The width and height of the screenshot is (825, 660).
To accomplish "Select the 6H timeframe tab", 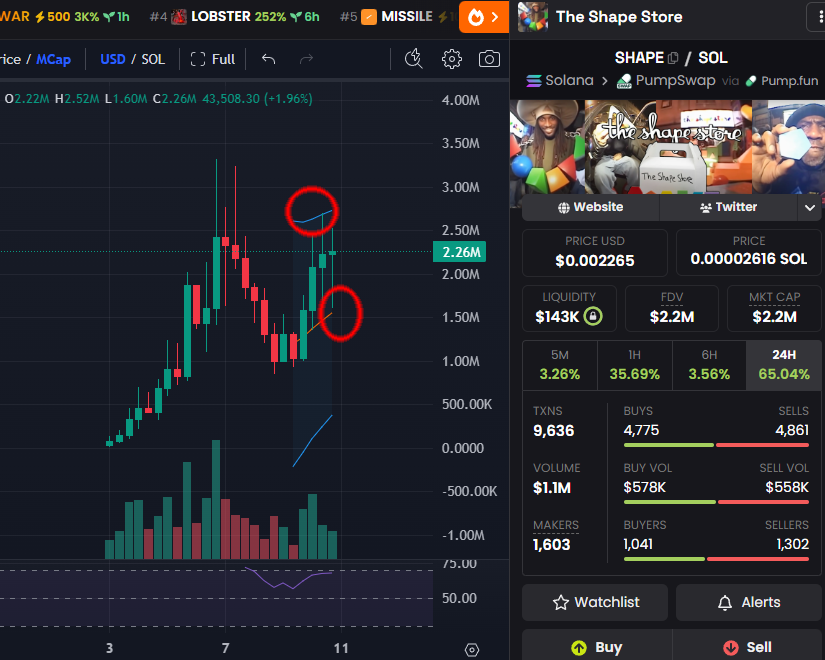I will [x=709, y=365].
